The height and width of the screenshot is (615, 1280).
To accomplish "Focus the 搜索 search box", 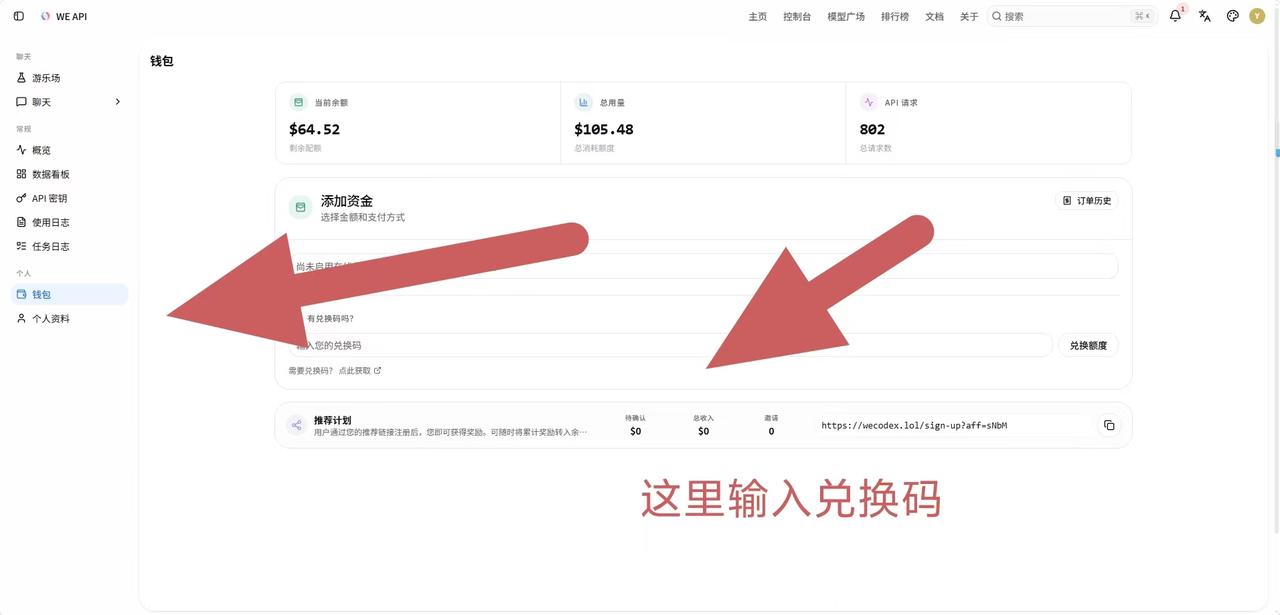I will [1072, 16].
